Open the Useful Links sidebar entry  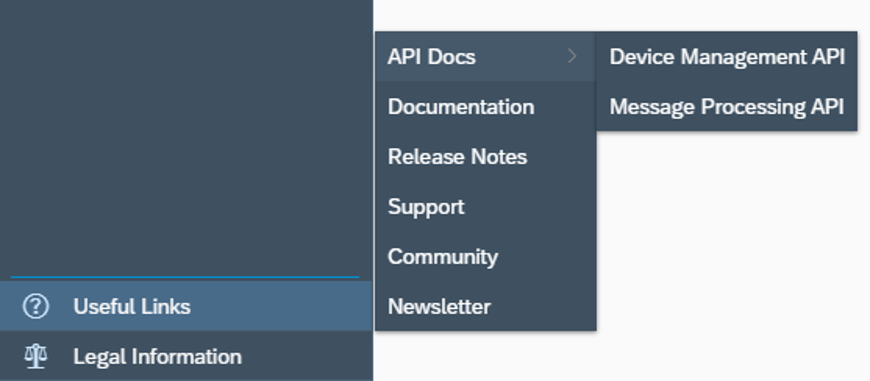pos(186,306)
